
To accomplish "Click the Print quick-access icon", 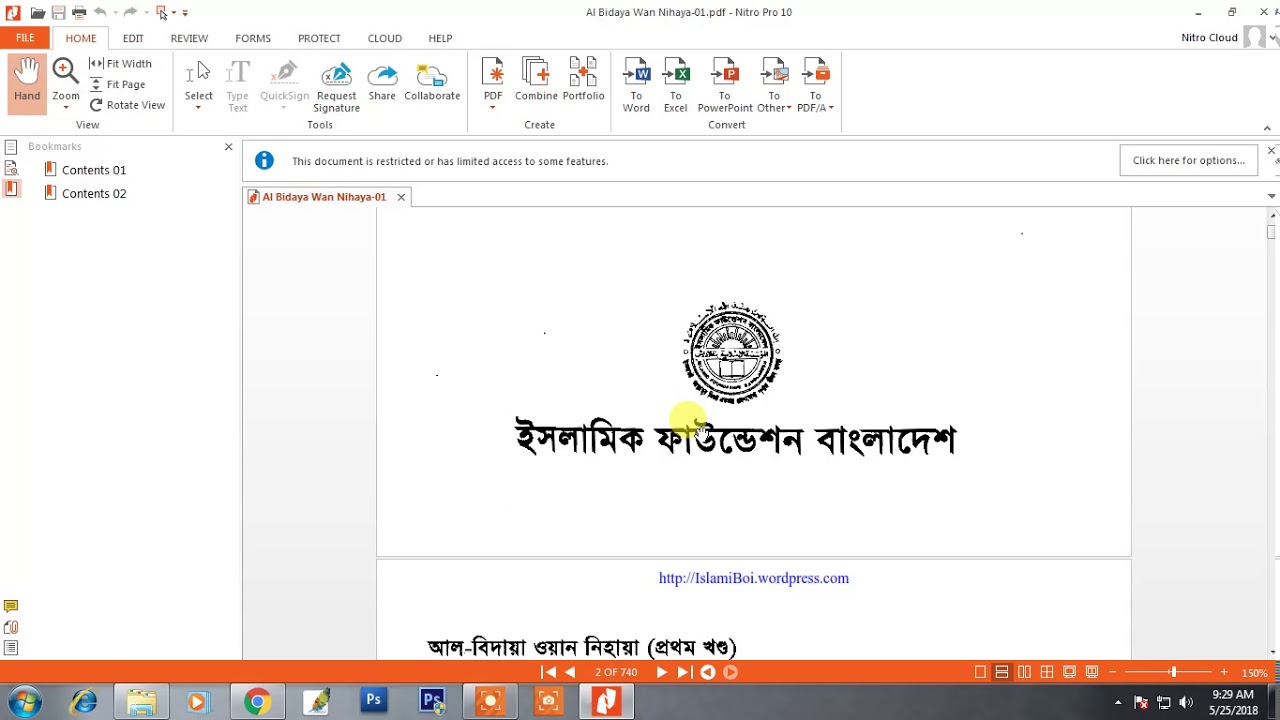I will pyautogui.click(x=79, y=13).
